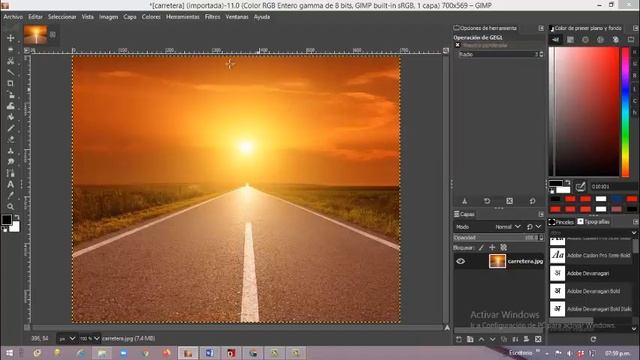
Task: Open the Herramientas menu
Action: pos(182,17)
